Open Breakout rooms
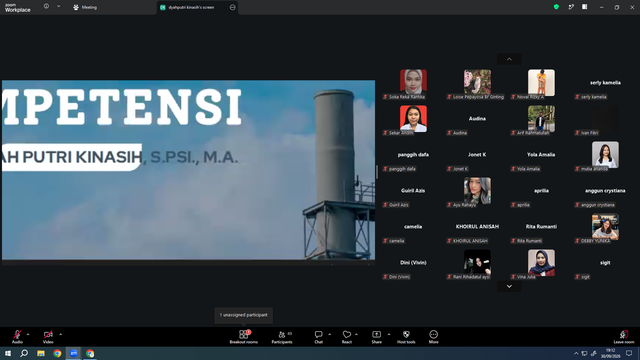640x360 pixels. [x=244, y=337]
